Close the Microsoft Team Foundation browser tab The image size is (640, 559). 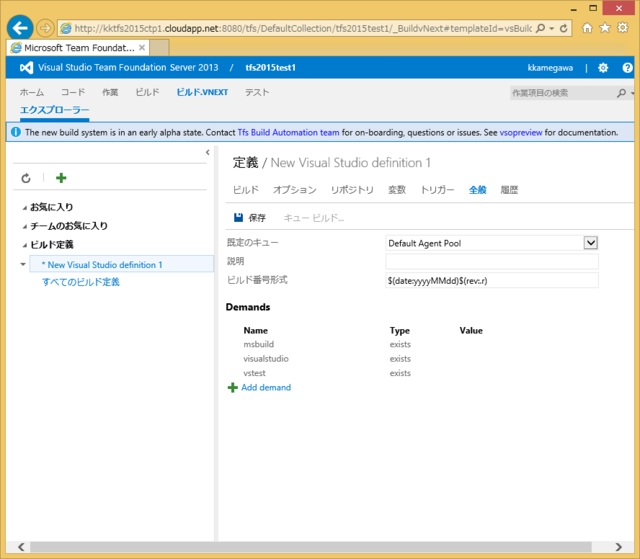142,48
